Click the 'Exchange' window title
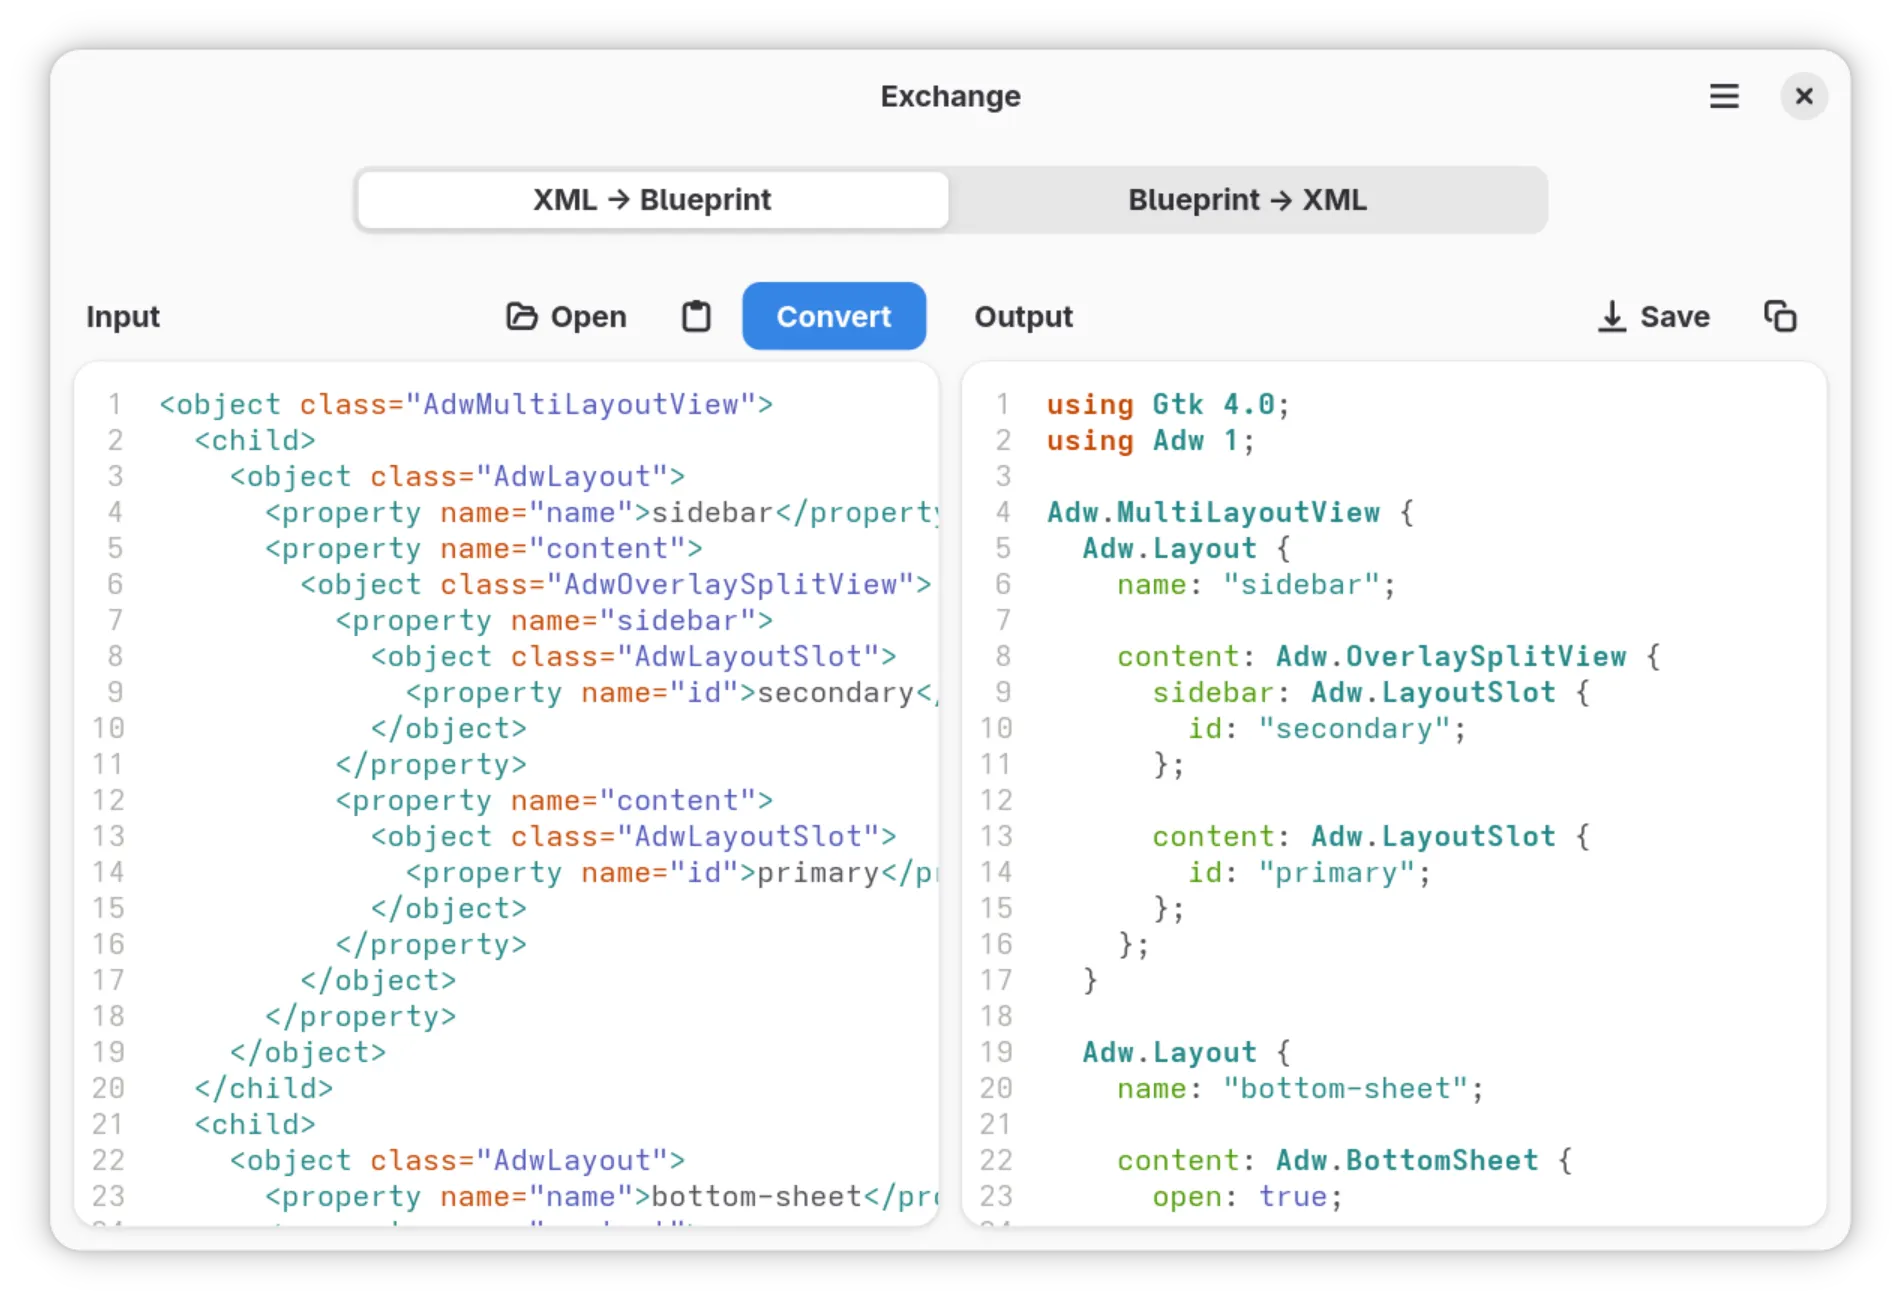Screen dimensions: 1900x1300 (x=950, y=96)
